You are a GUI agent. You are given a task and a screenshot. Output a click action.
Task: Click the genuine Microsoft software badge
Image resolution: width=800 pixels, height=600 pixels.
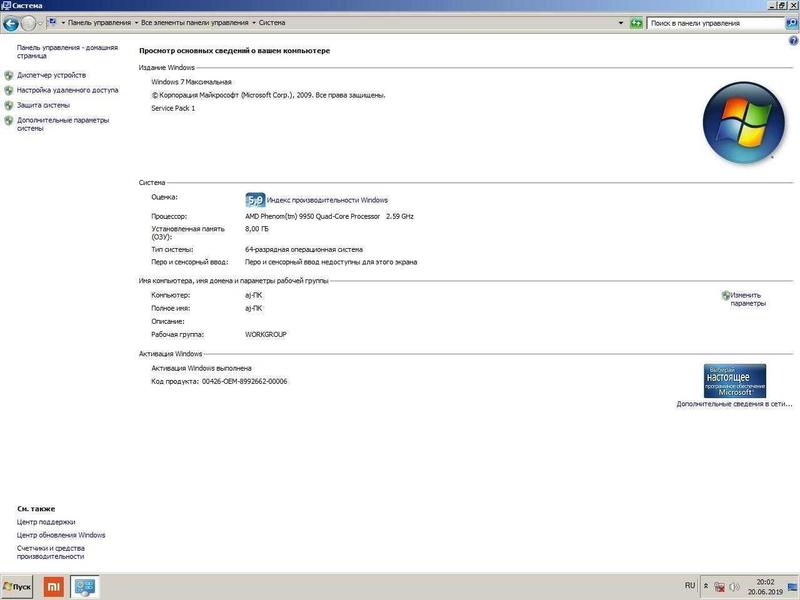[x=735, y=381]
